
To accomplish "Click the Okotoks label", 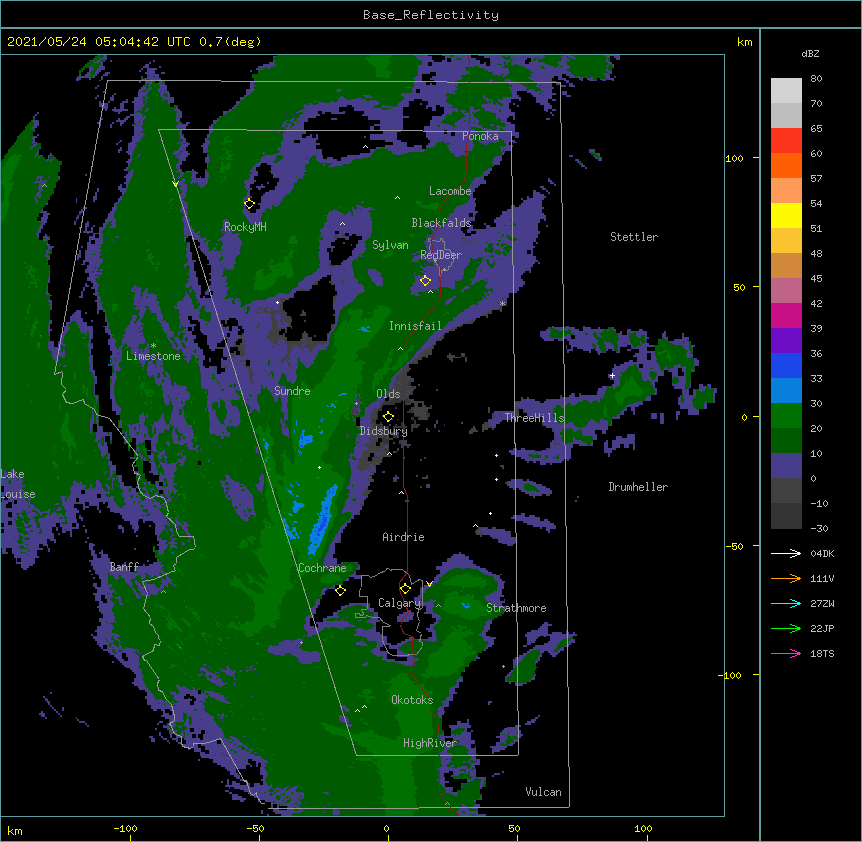I will (x=412, y=700).
